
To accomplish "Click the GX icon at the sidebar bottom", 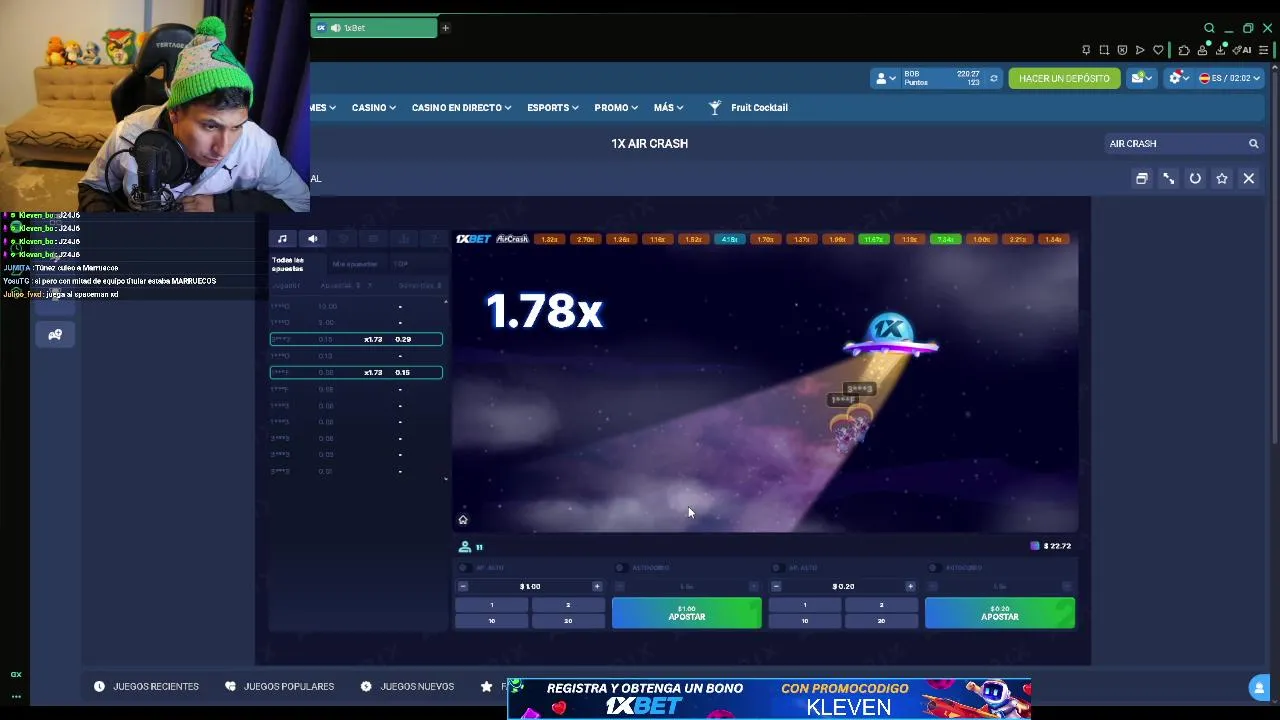I will pyautogui.click(x=16, y=674).
